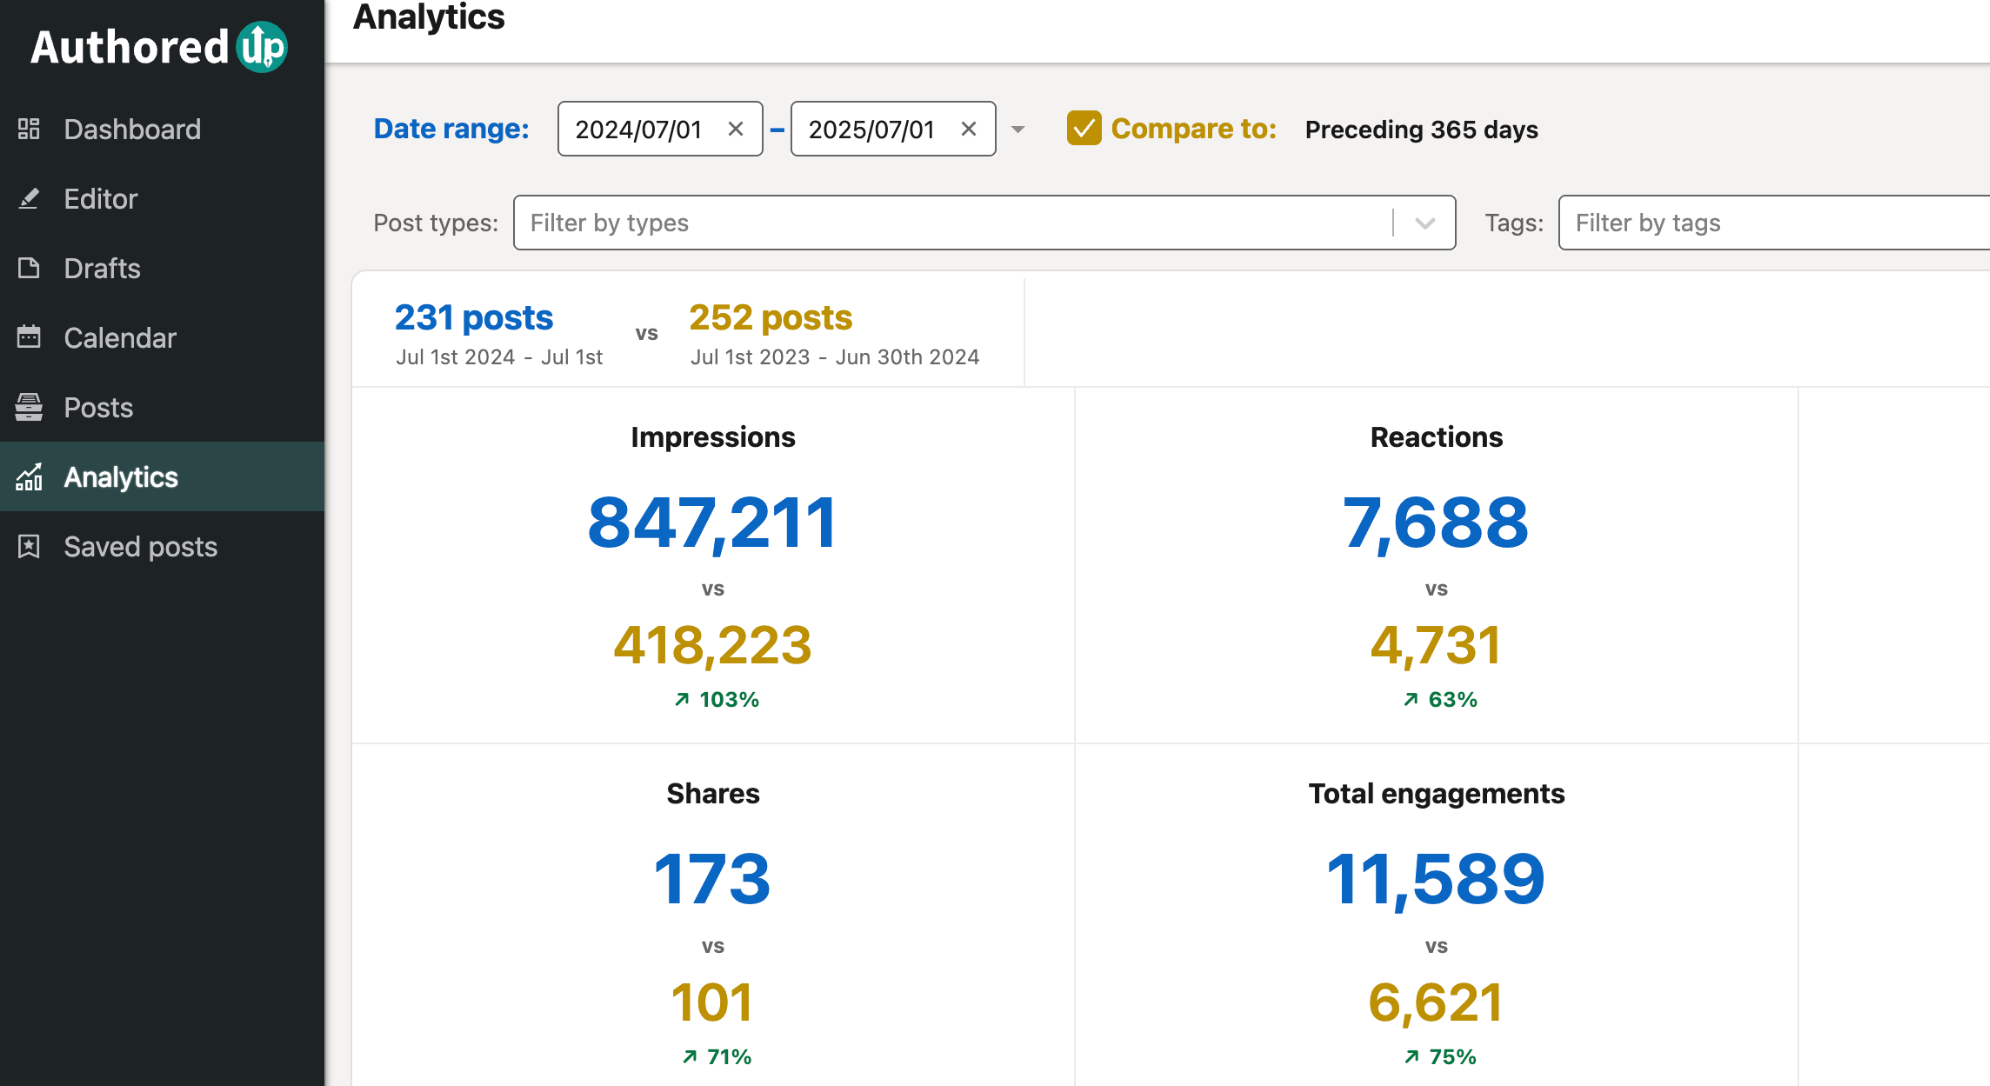1990x1086 pixels.
Task: Click the 231 posts link
Action: point(474,318)
